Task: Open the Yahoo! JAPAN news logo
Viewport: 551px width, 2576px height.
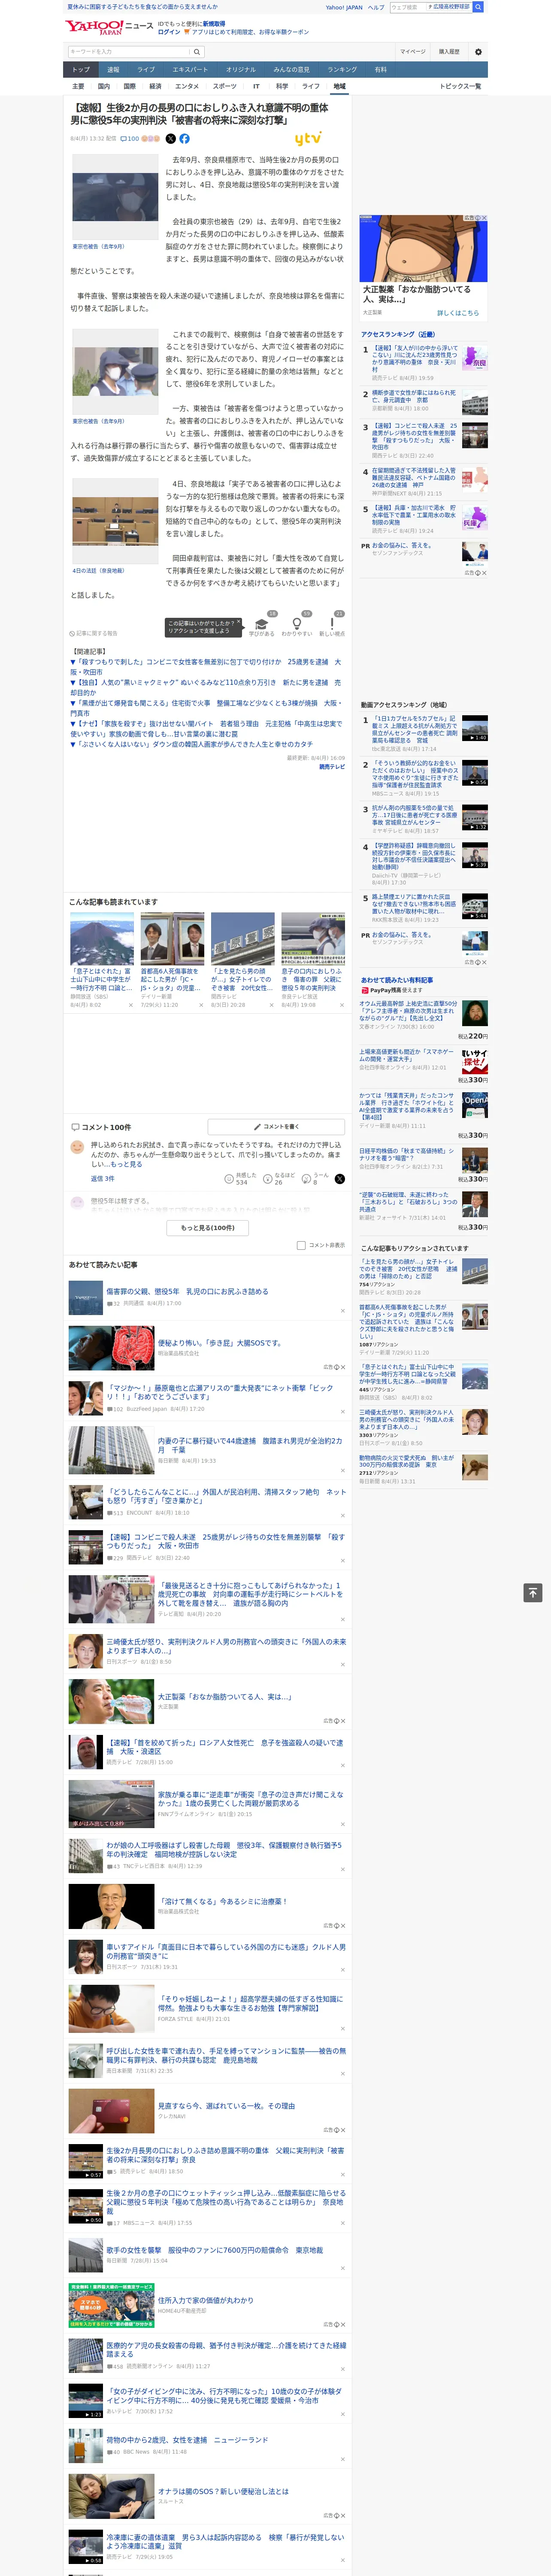Action: (109, 27)
